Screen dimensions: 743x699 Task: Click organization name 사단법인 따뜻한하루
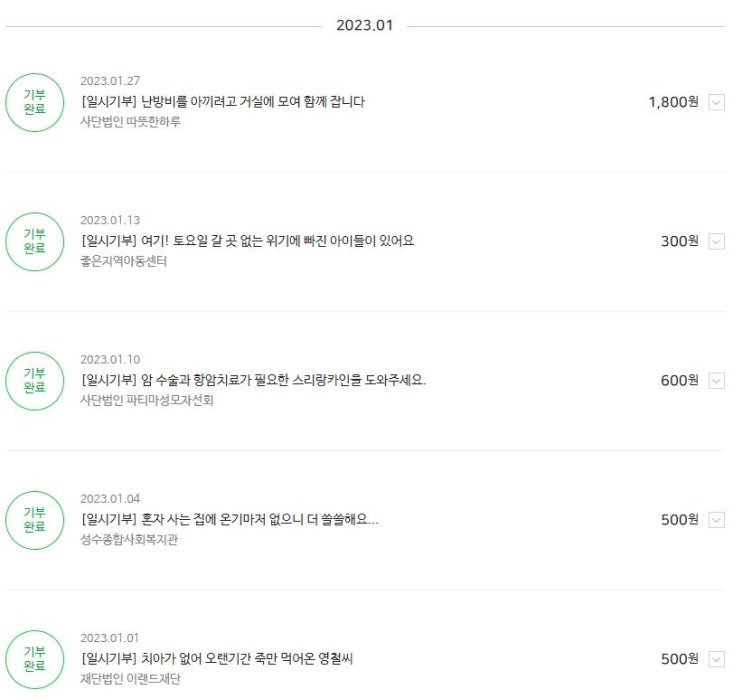tap(130, 122)
